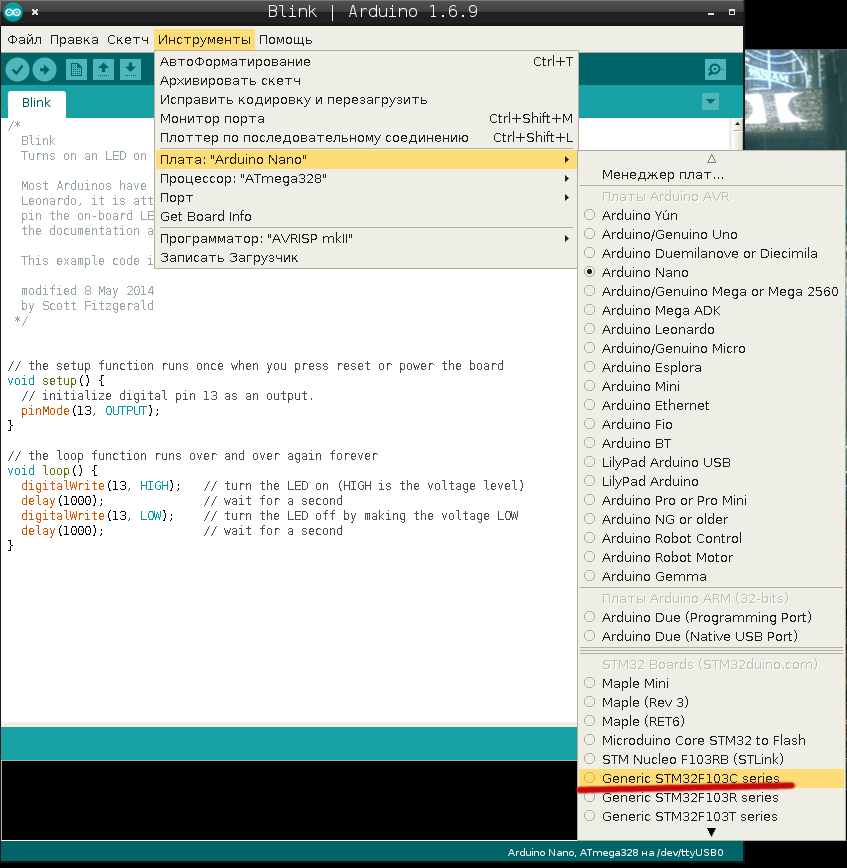Open Плоттер по последовательному соединению
The image size is (847, 868).
(365, 138)
